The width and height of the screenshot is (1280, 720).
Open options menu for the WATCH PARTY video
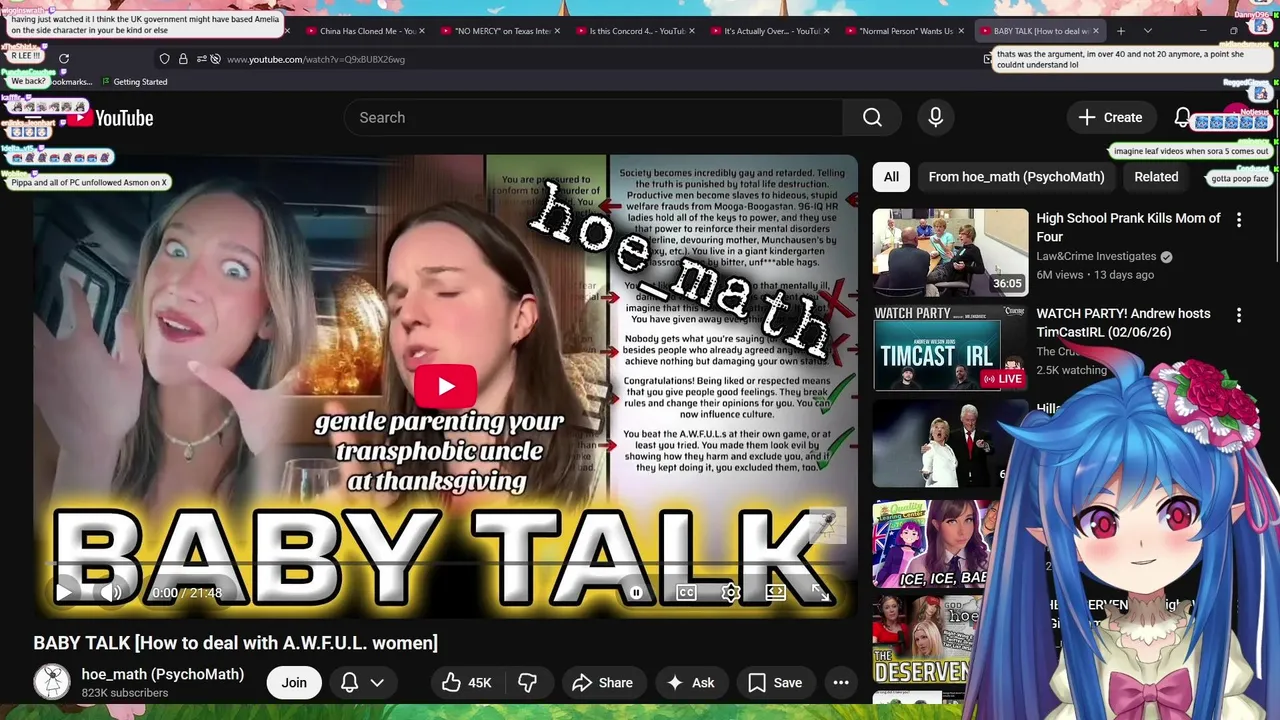click(x=1239, y=315)
